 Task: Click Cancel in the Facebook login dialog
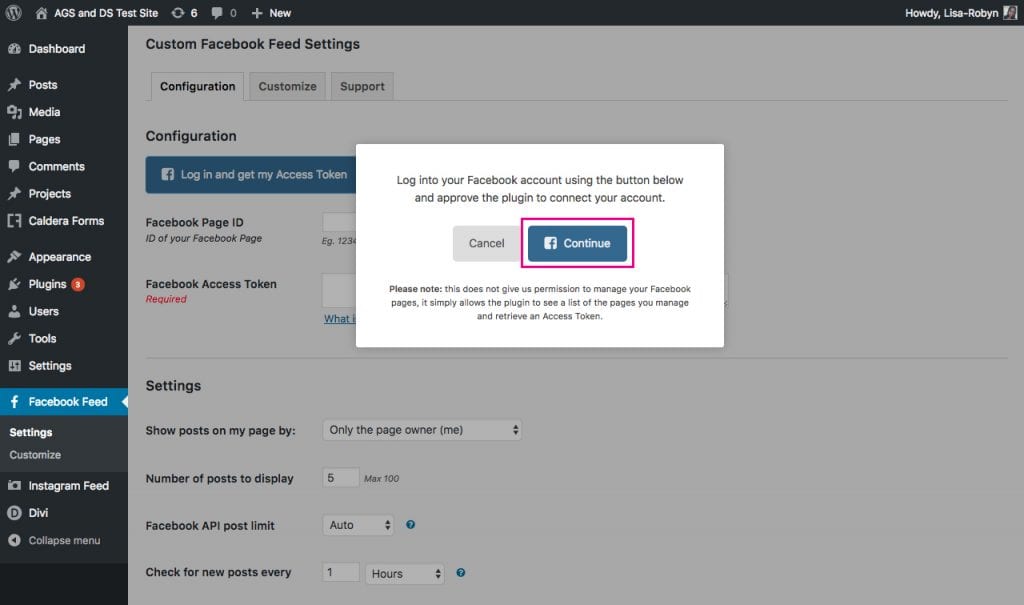(x=487, y=243)
